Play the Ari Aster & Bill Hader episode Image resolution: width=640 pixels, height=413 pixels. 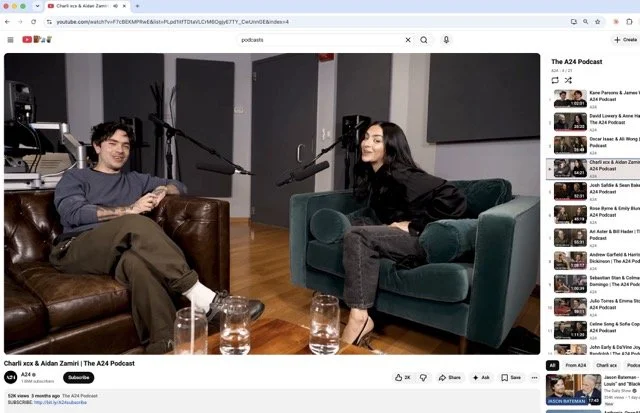[x=593, y=238]
